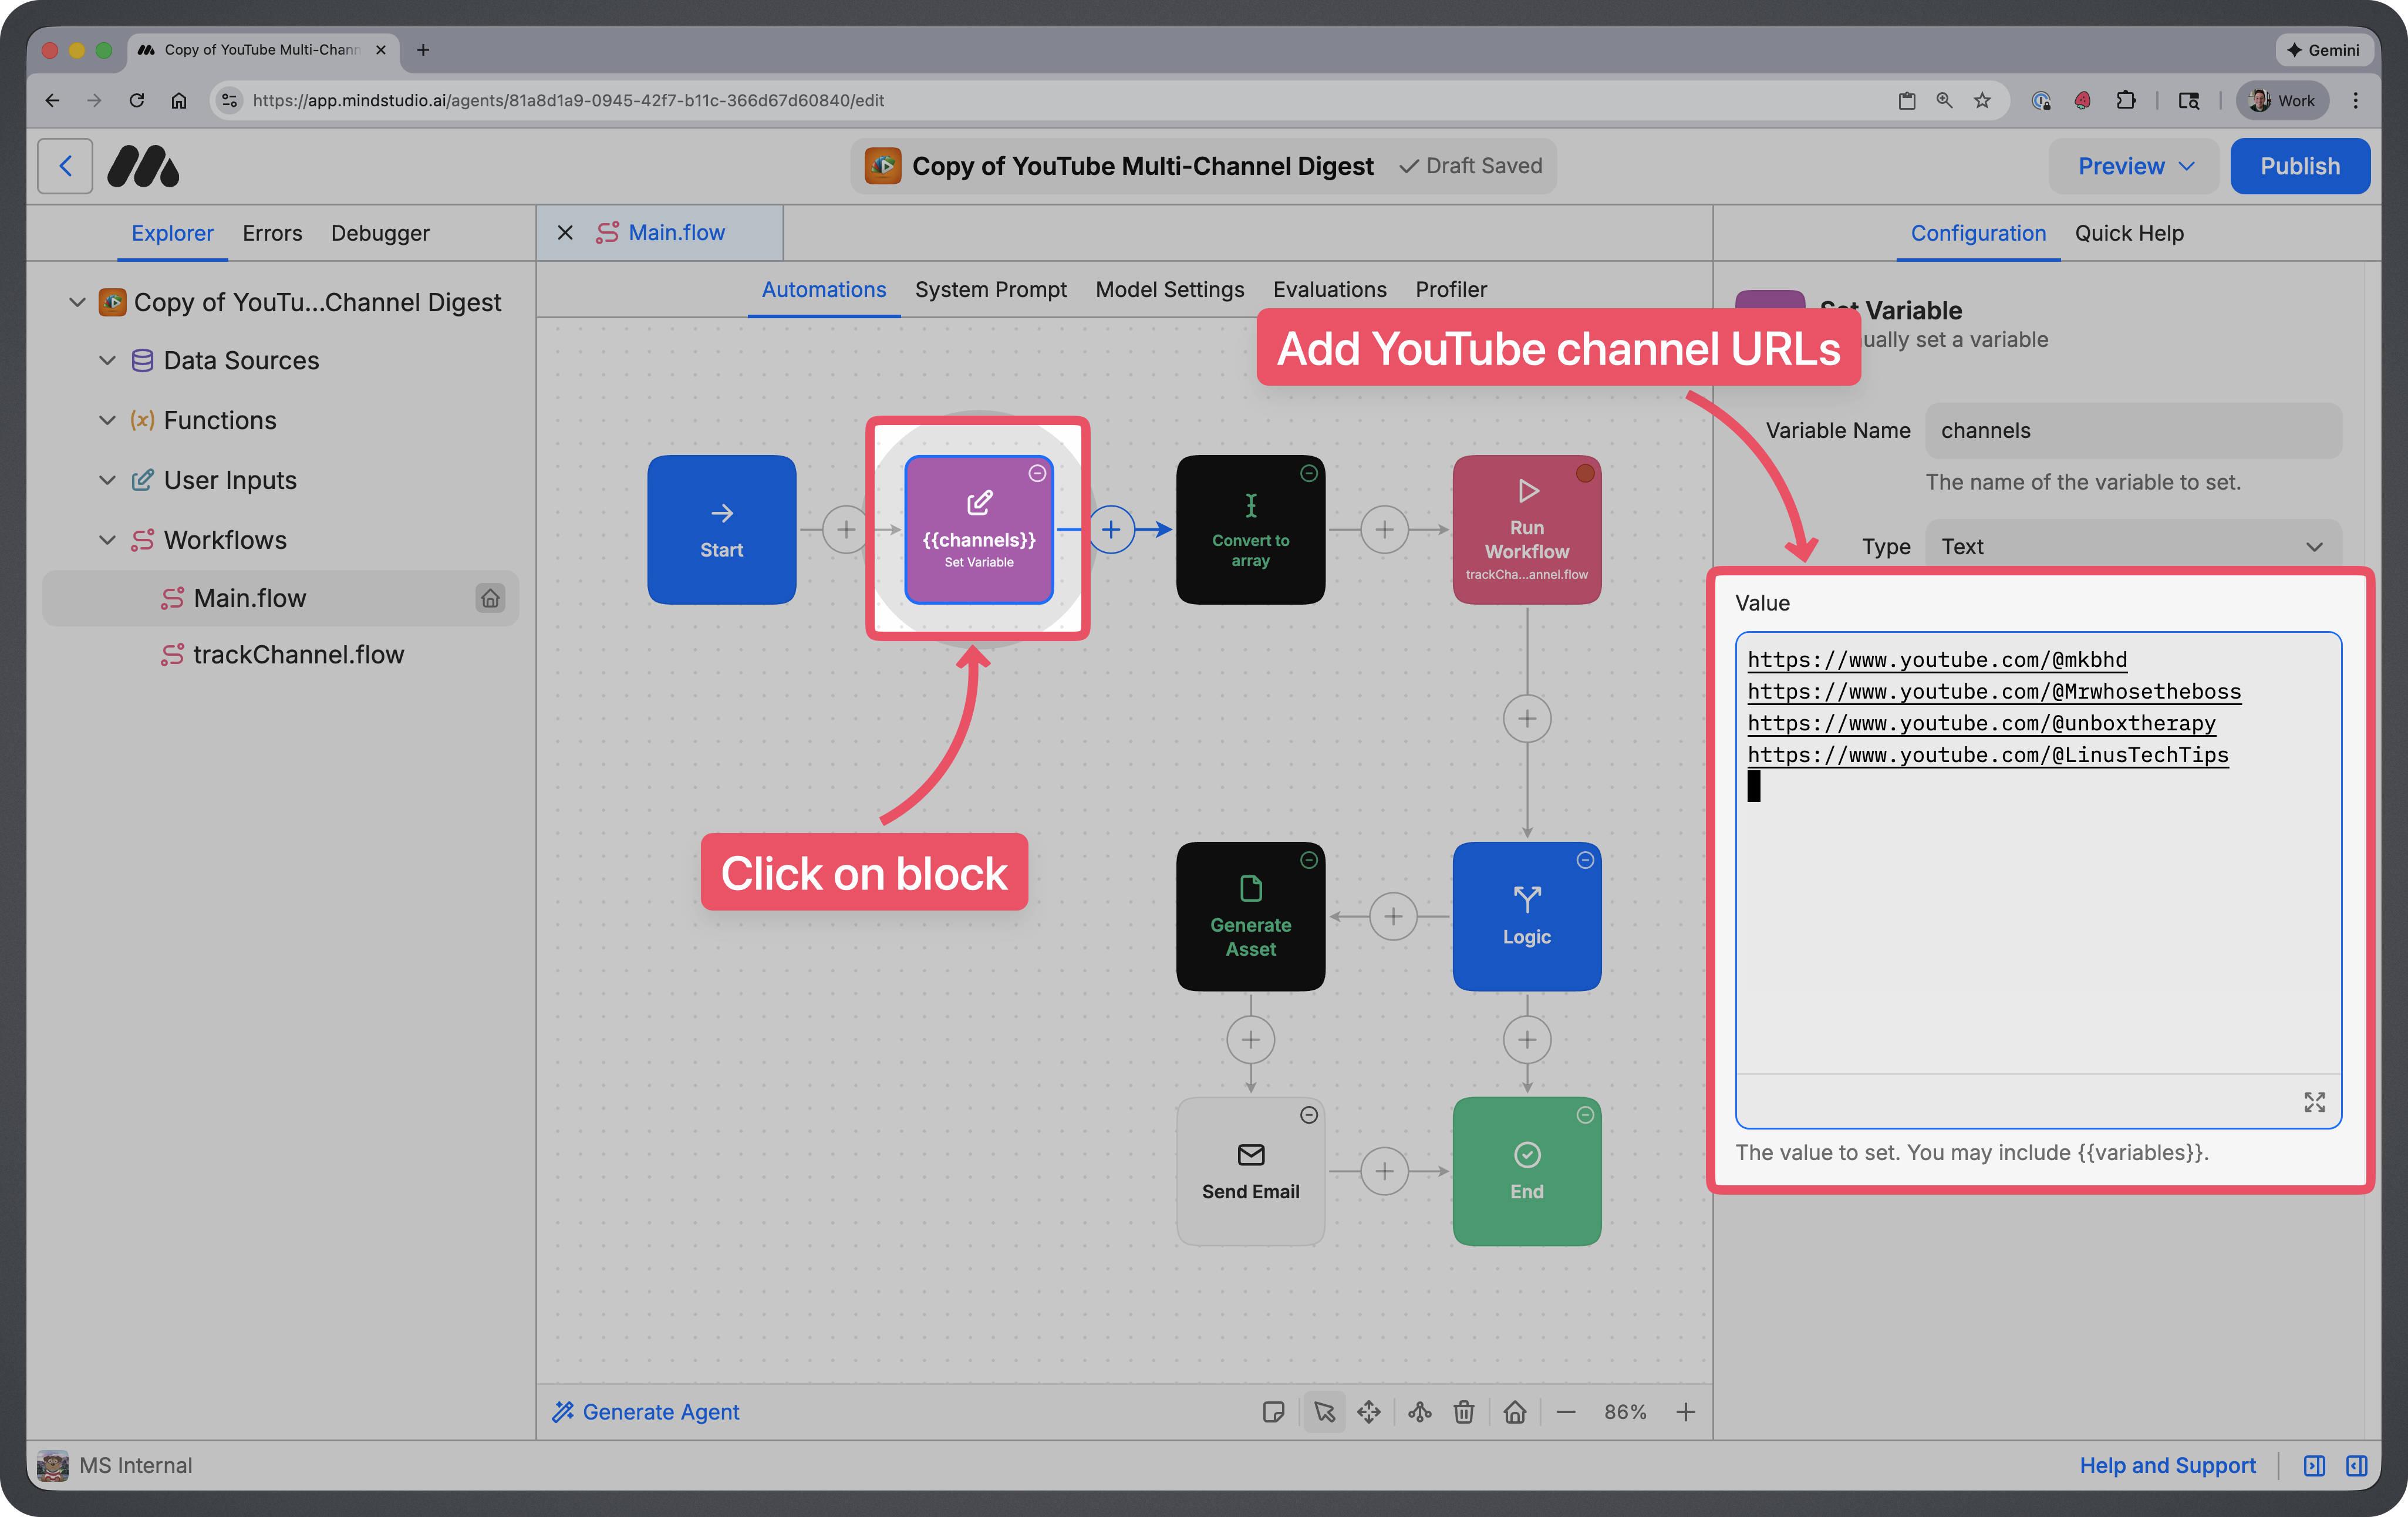This screenshot has width=2408, height=1517.
Task: Expand the Value editor to fullscreen
Action: (x=2314, y=1102)
